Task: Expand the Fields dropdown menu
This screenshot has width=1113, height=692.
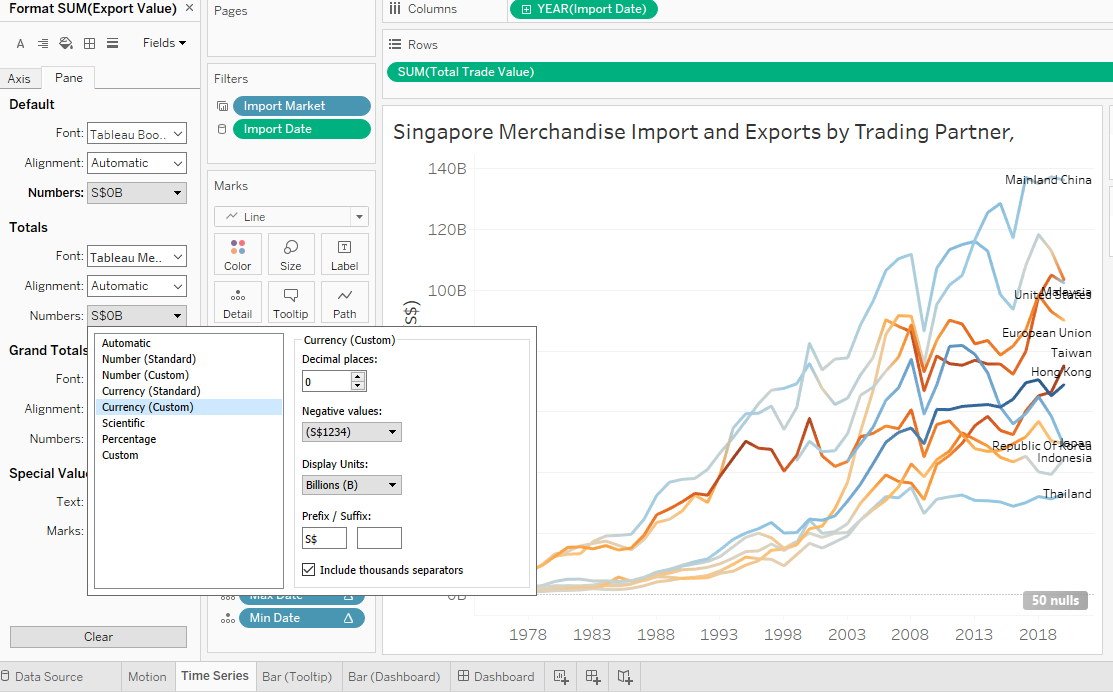Action: pyautogui.click(x=164, y=43)
